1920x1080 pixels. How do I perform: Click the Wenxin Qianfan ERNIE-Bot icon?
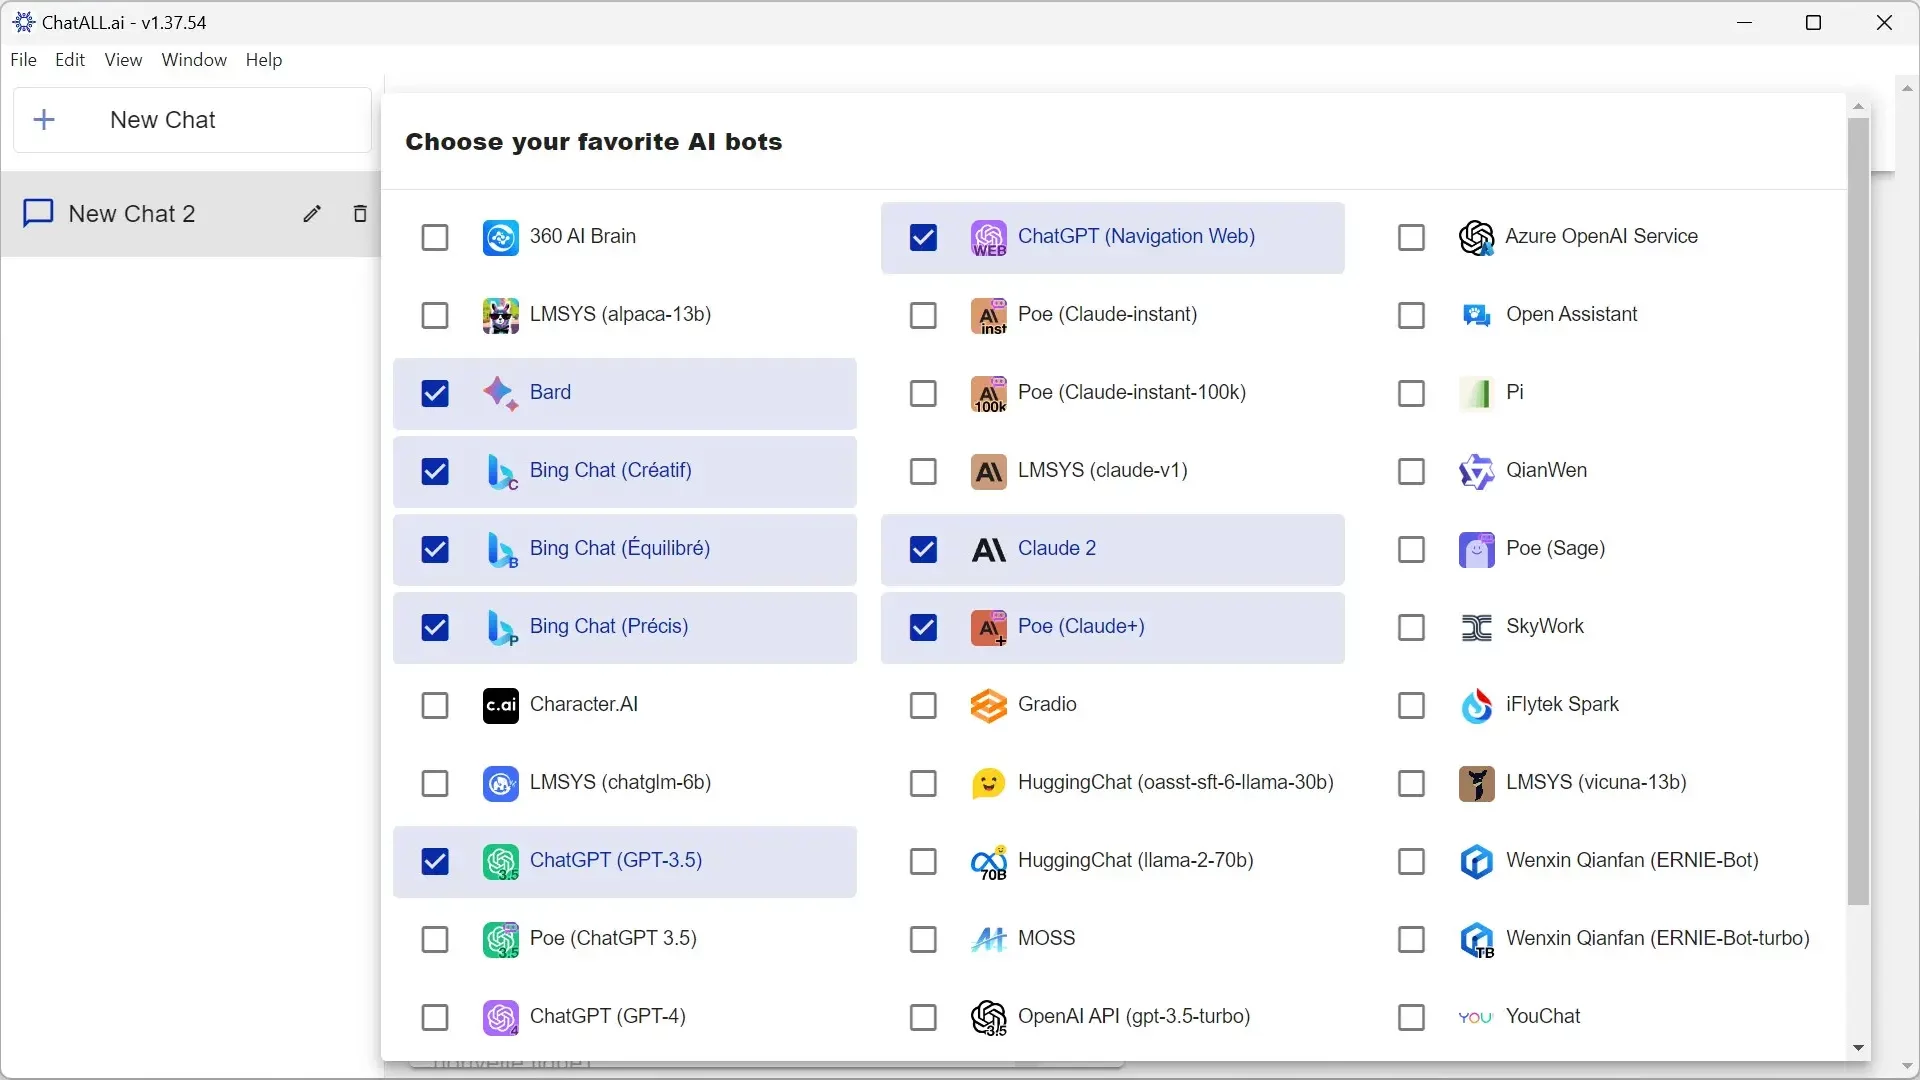(x=1476, y=862)
